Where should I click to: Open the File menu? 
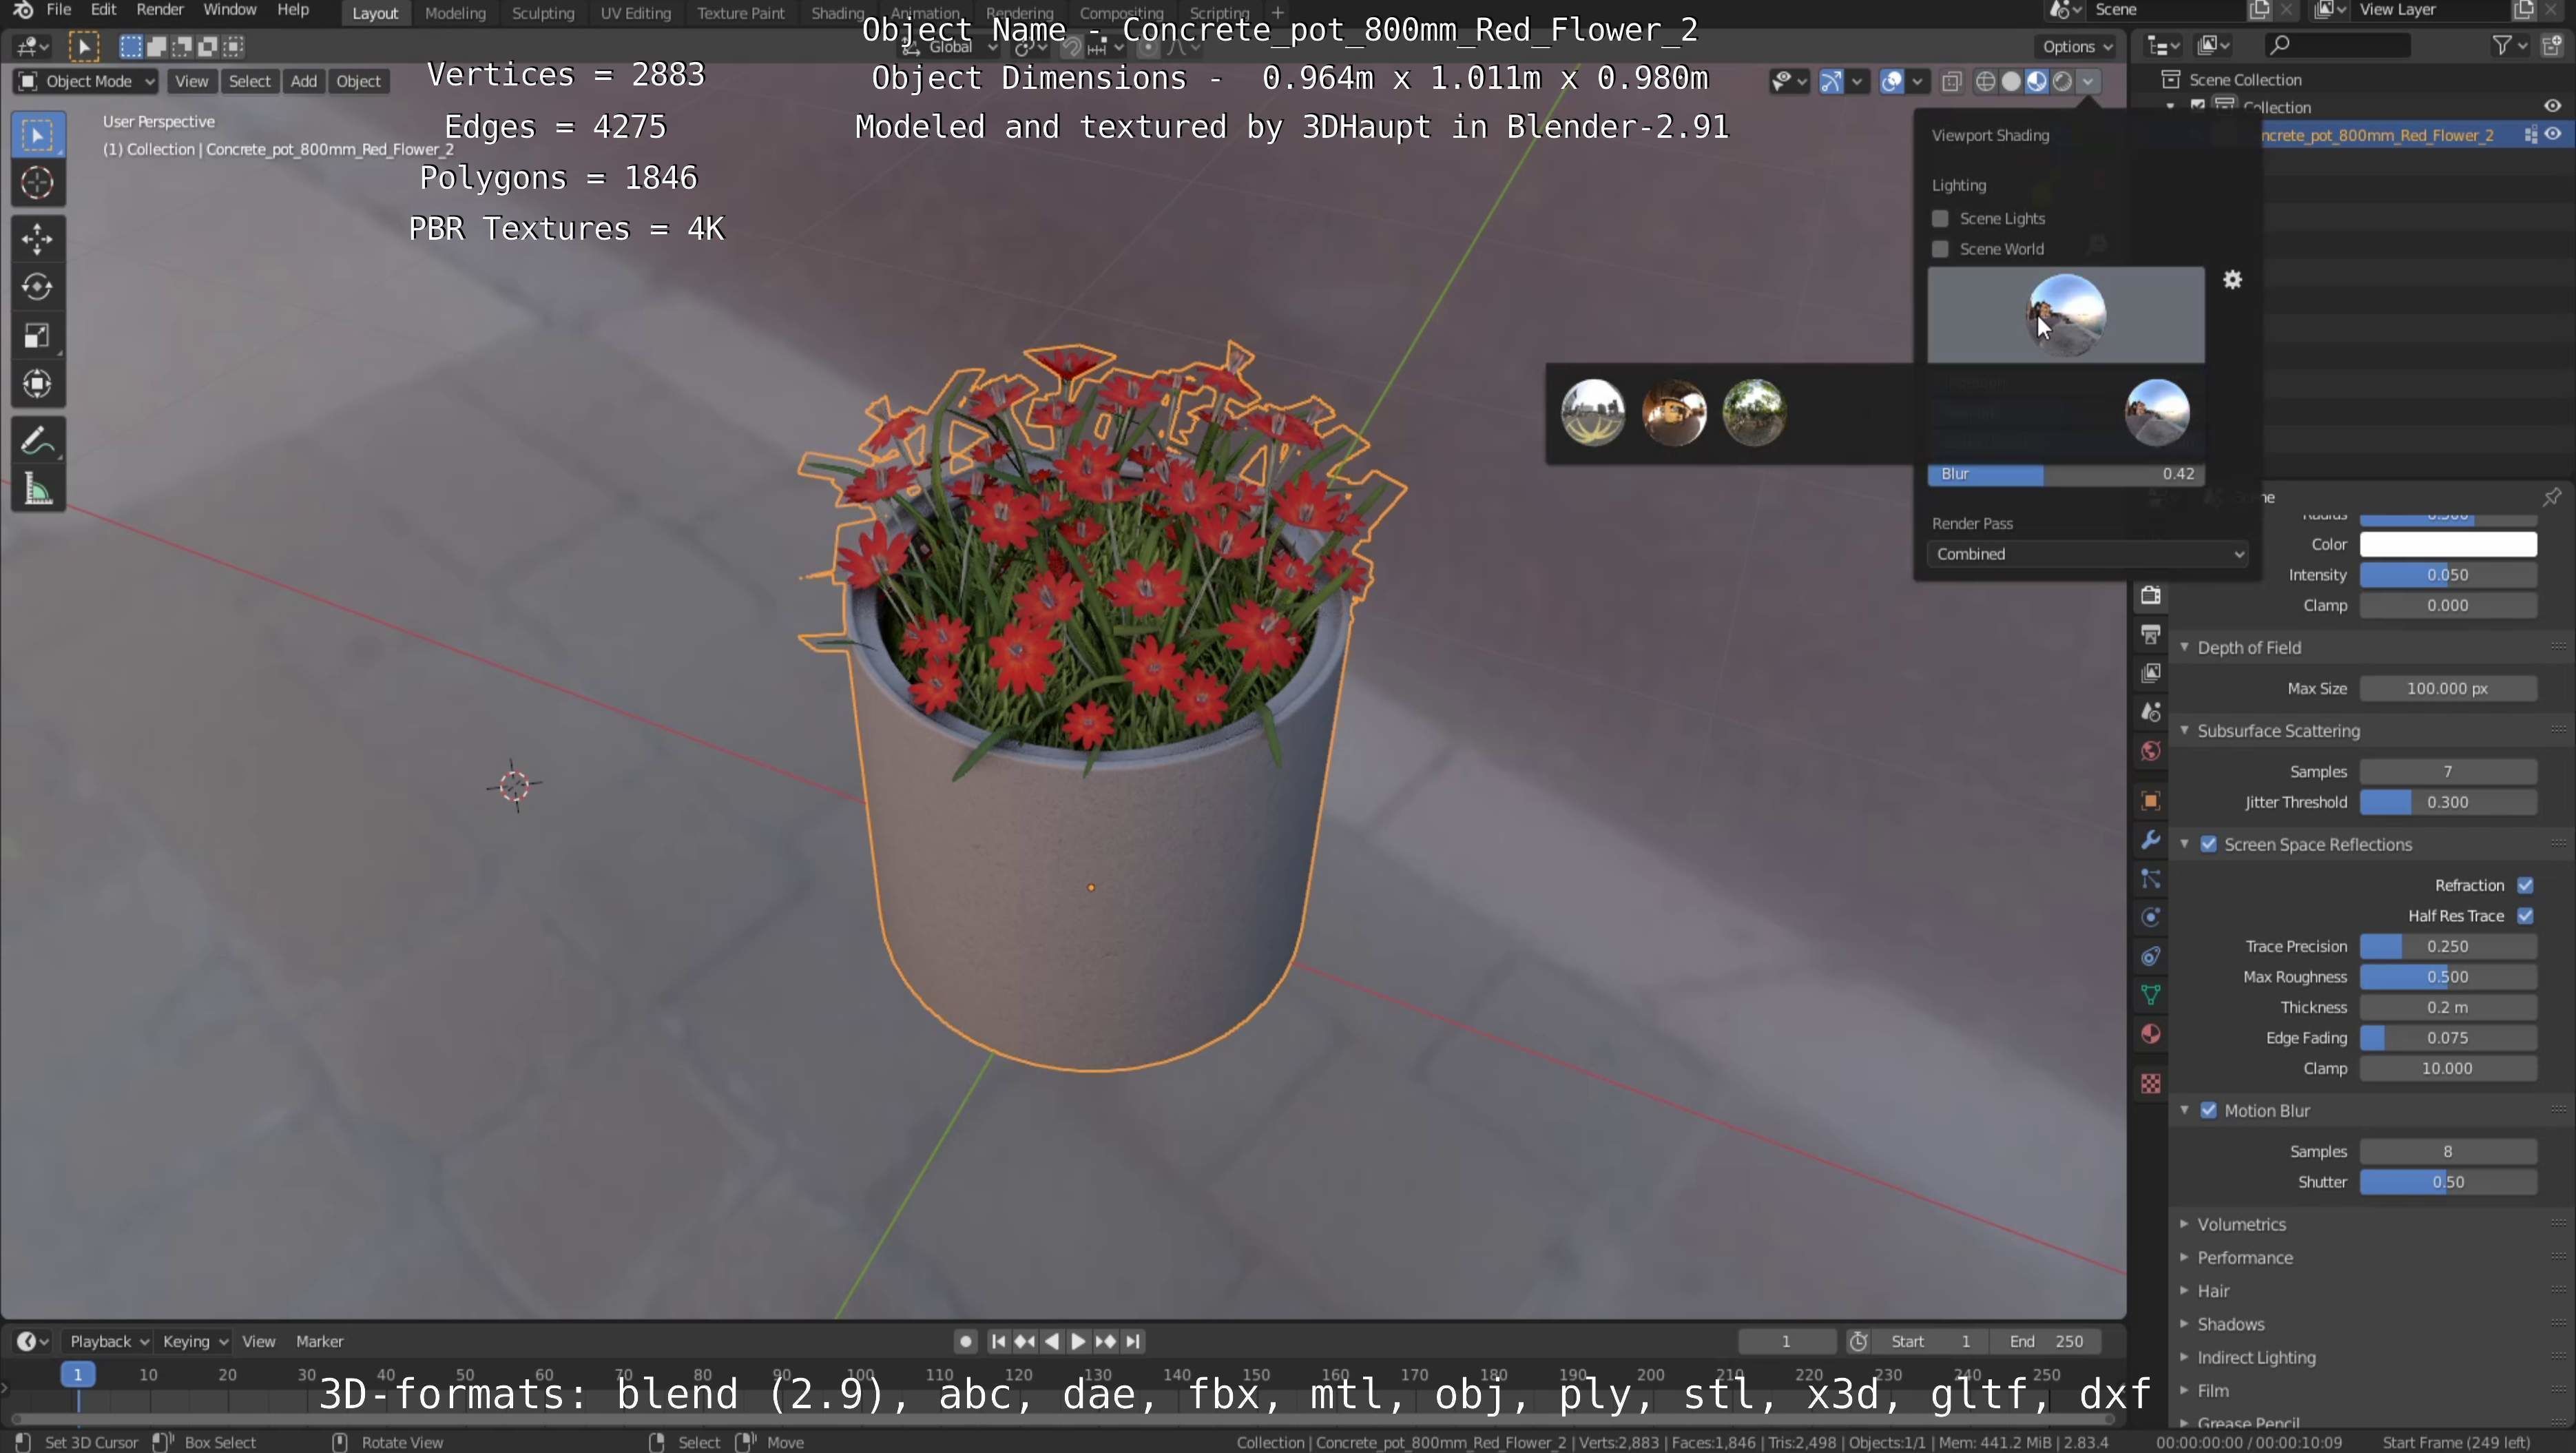click(59, 10)
